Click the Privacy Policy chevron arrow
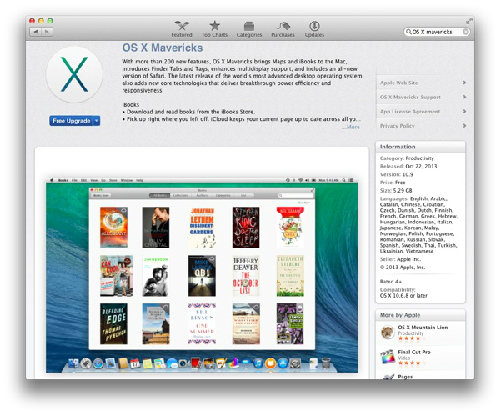This screenshot has height=415, width=500. coord(464,126)
